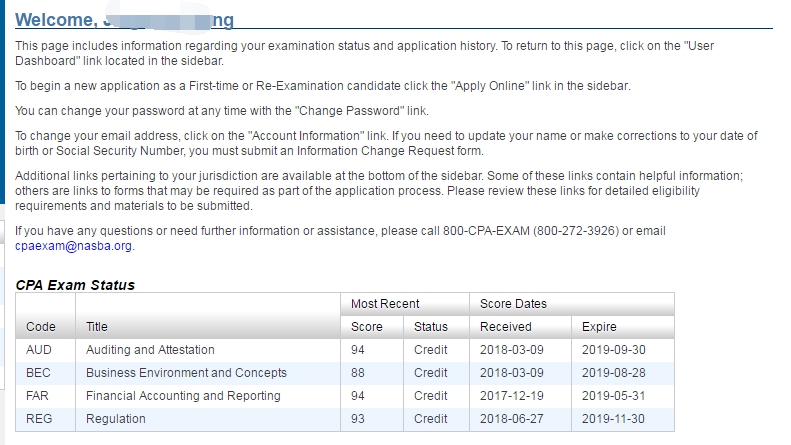Click the cpaexam@nasba.org email link
The width and height of the screenshot is (791, 445).
(74, 246)
